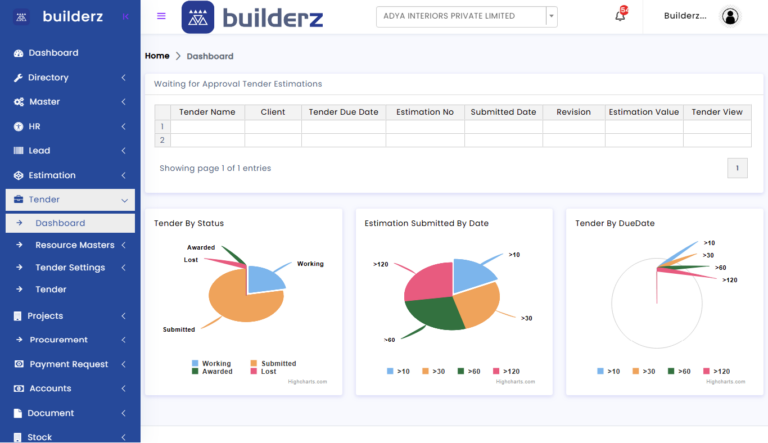The height and width of the screenshot is (443, 768).
Task: Click the Estimation icon in sidebar
Action: 19,175
